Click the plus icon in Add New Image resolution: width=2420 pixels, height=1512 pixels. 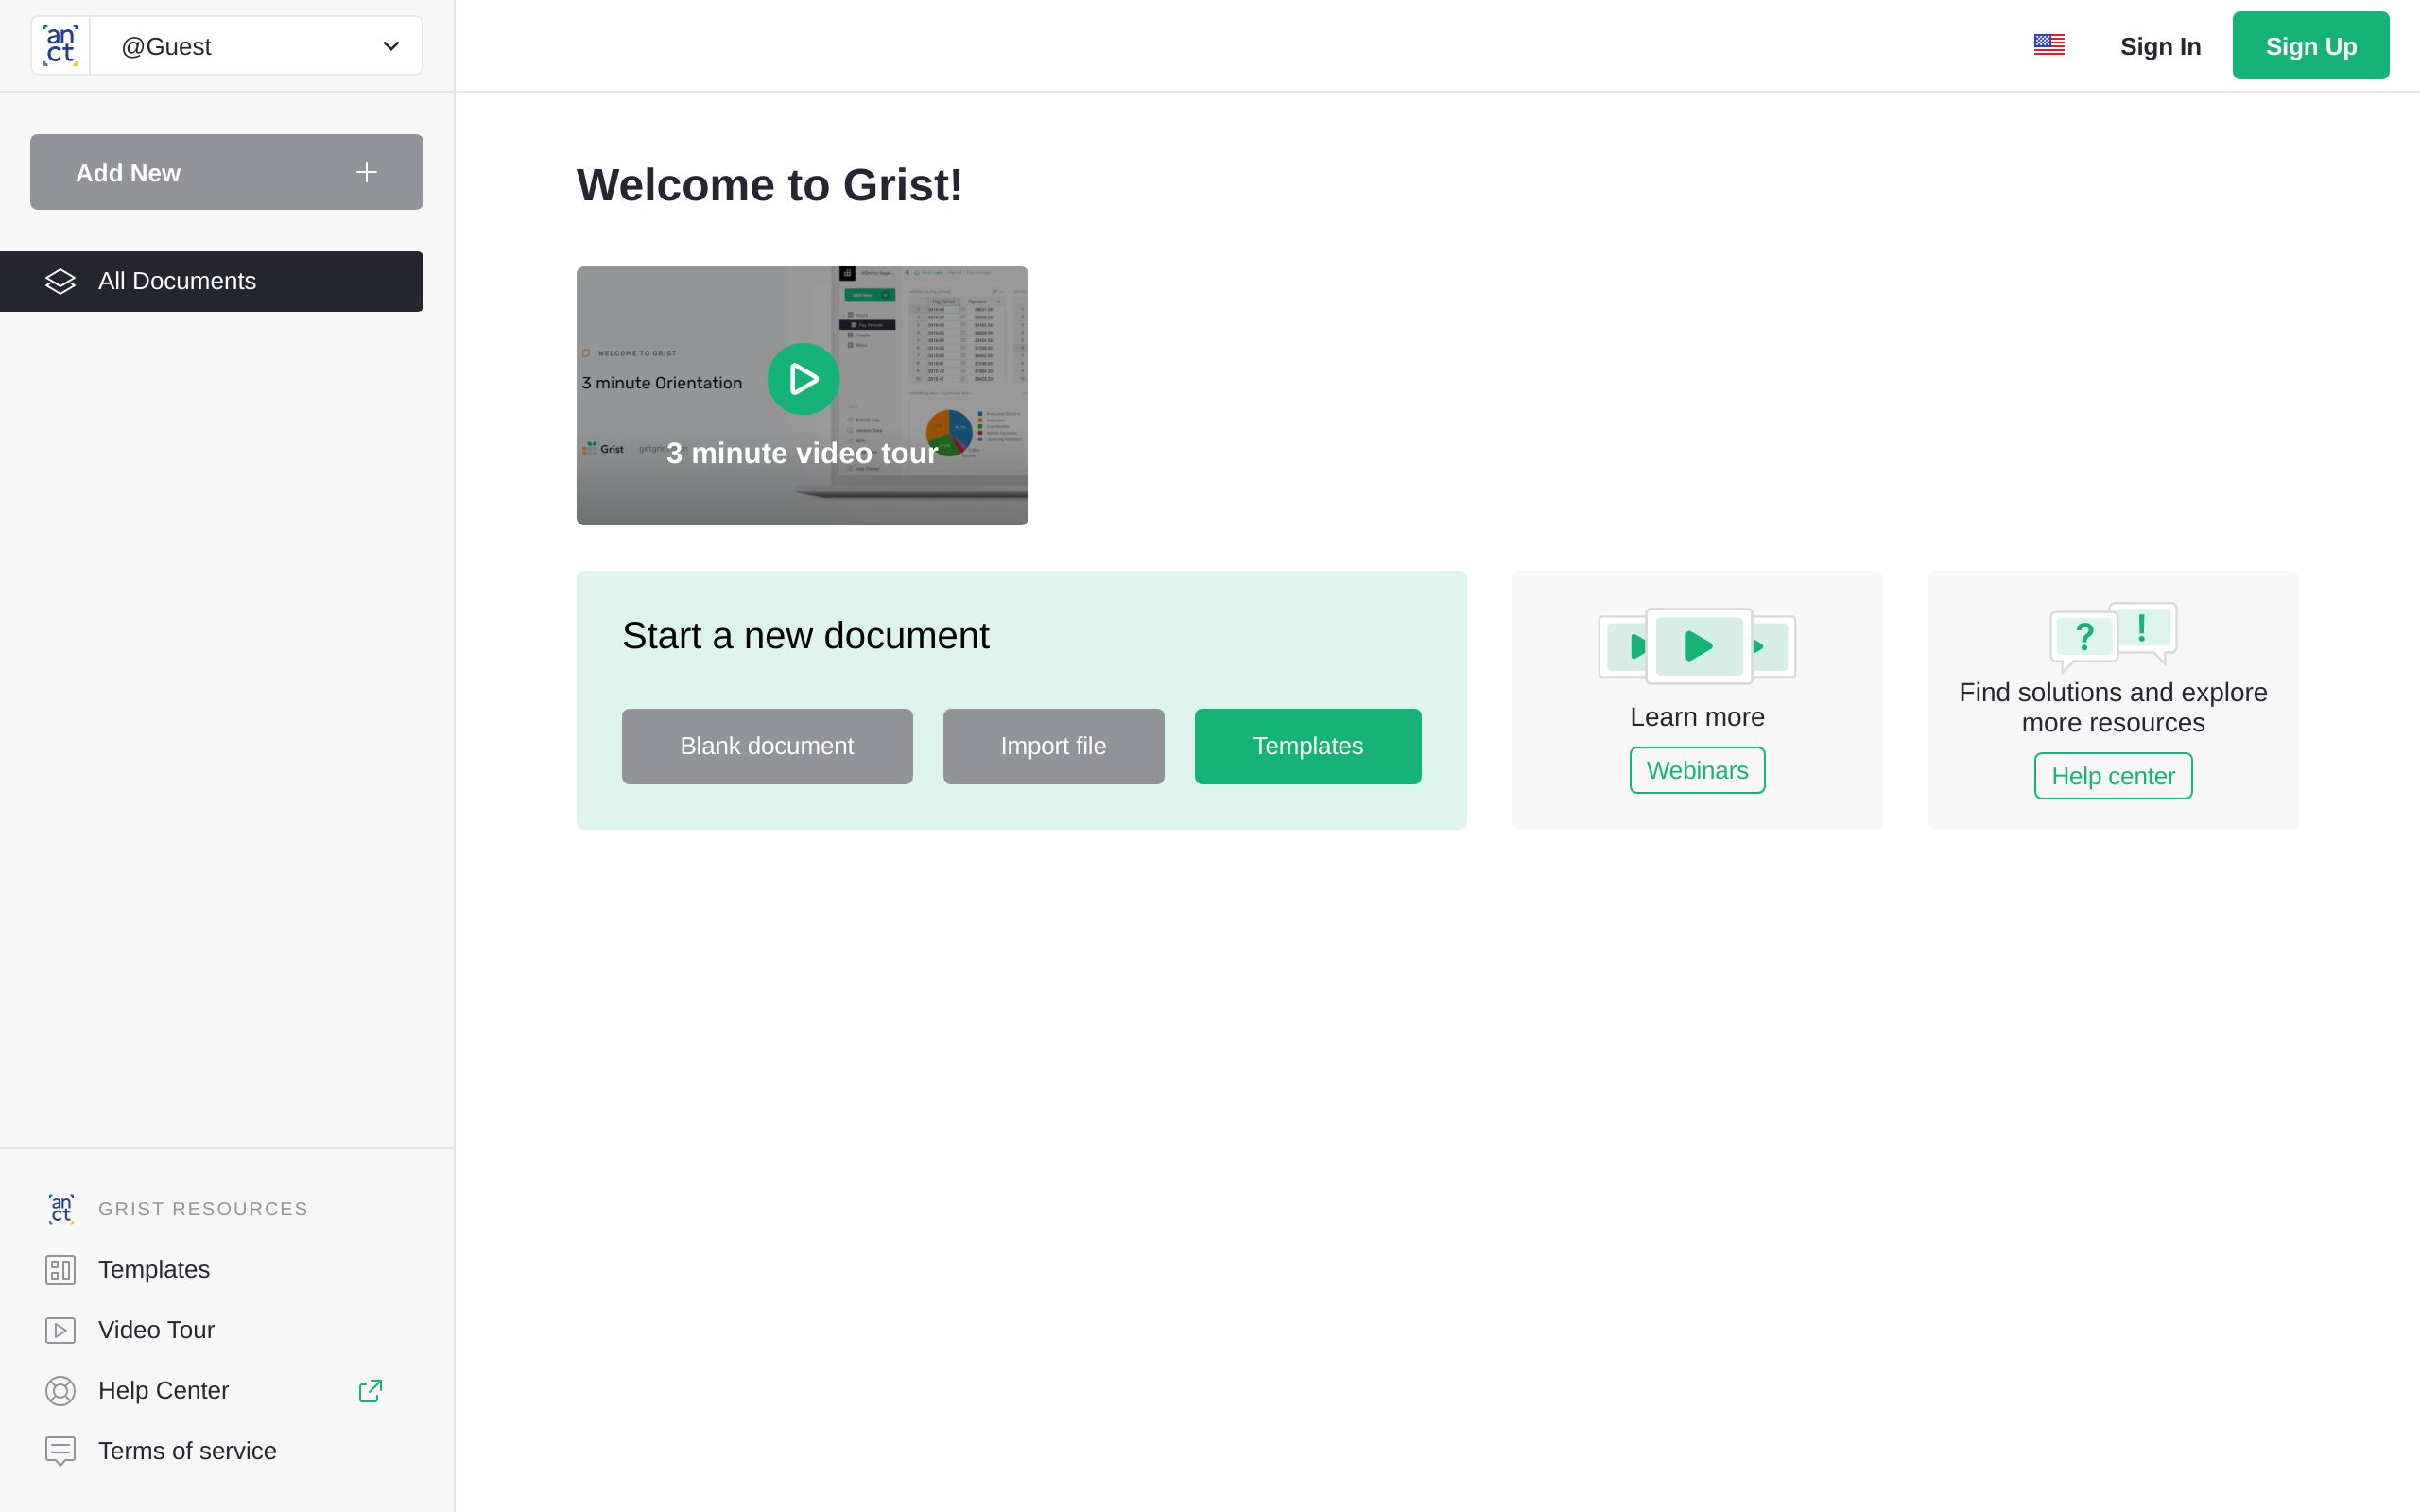click(x=366, y=172)
